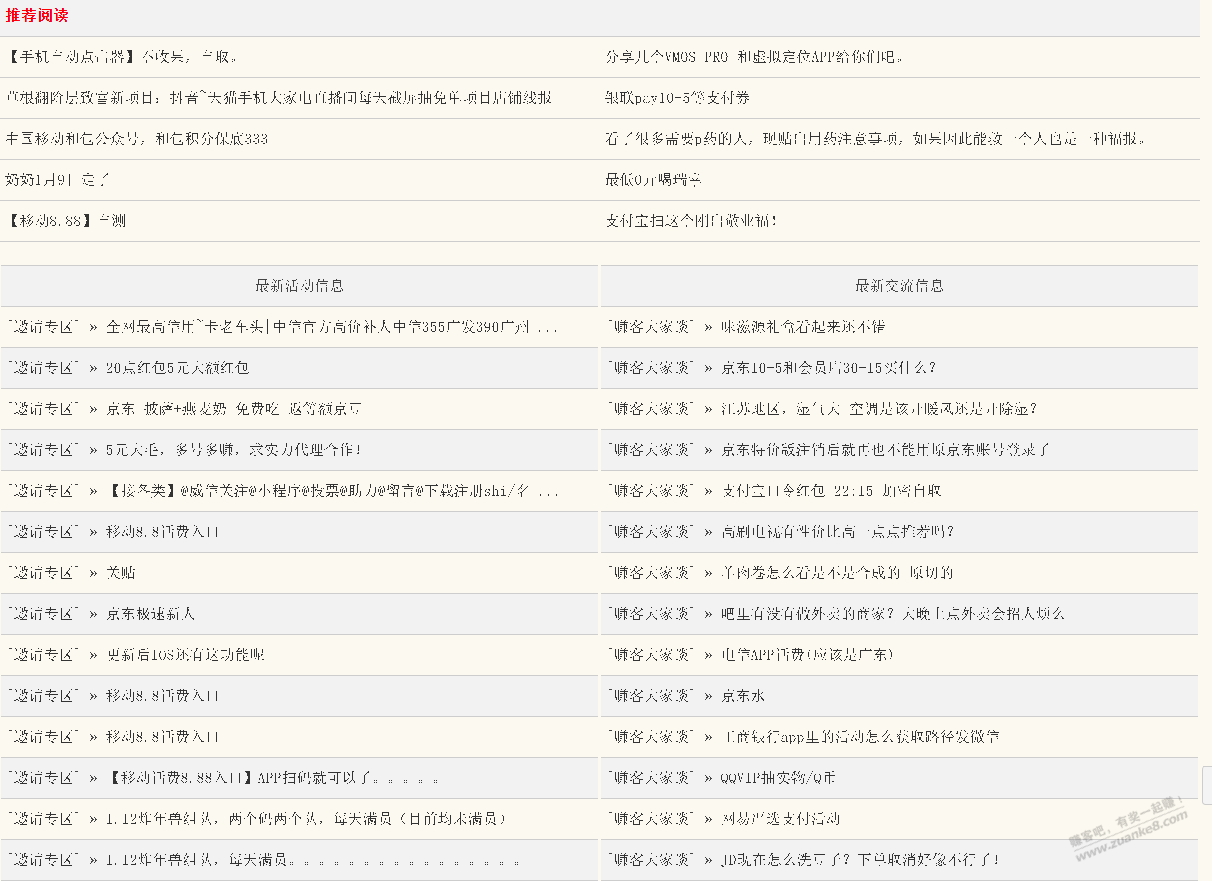This screenshot has height=881, width=1212.
Task: Open the 江苏地区 空调暖风除湿 thread
Action: tap(879, 409)
